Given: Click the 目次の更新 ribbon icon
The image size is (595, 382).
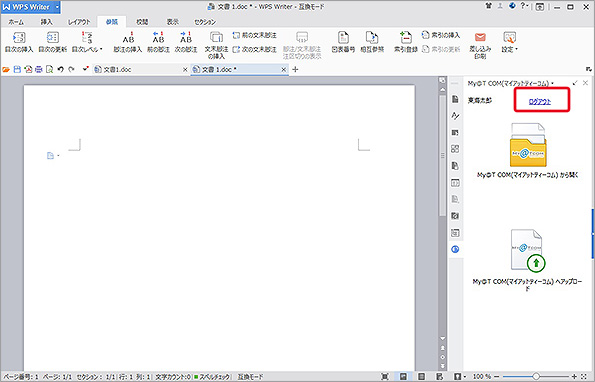Looking at the screenshot, I should pyautogui.click(x=53, y=38).
